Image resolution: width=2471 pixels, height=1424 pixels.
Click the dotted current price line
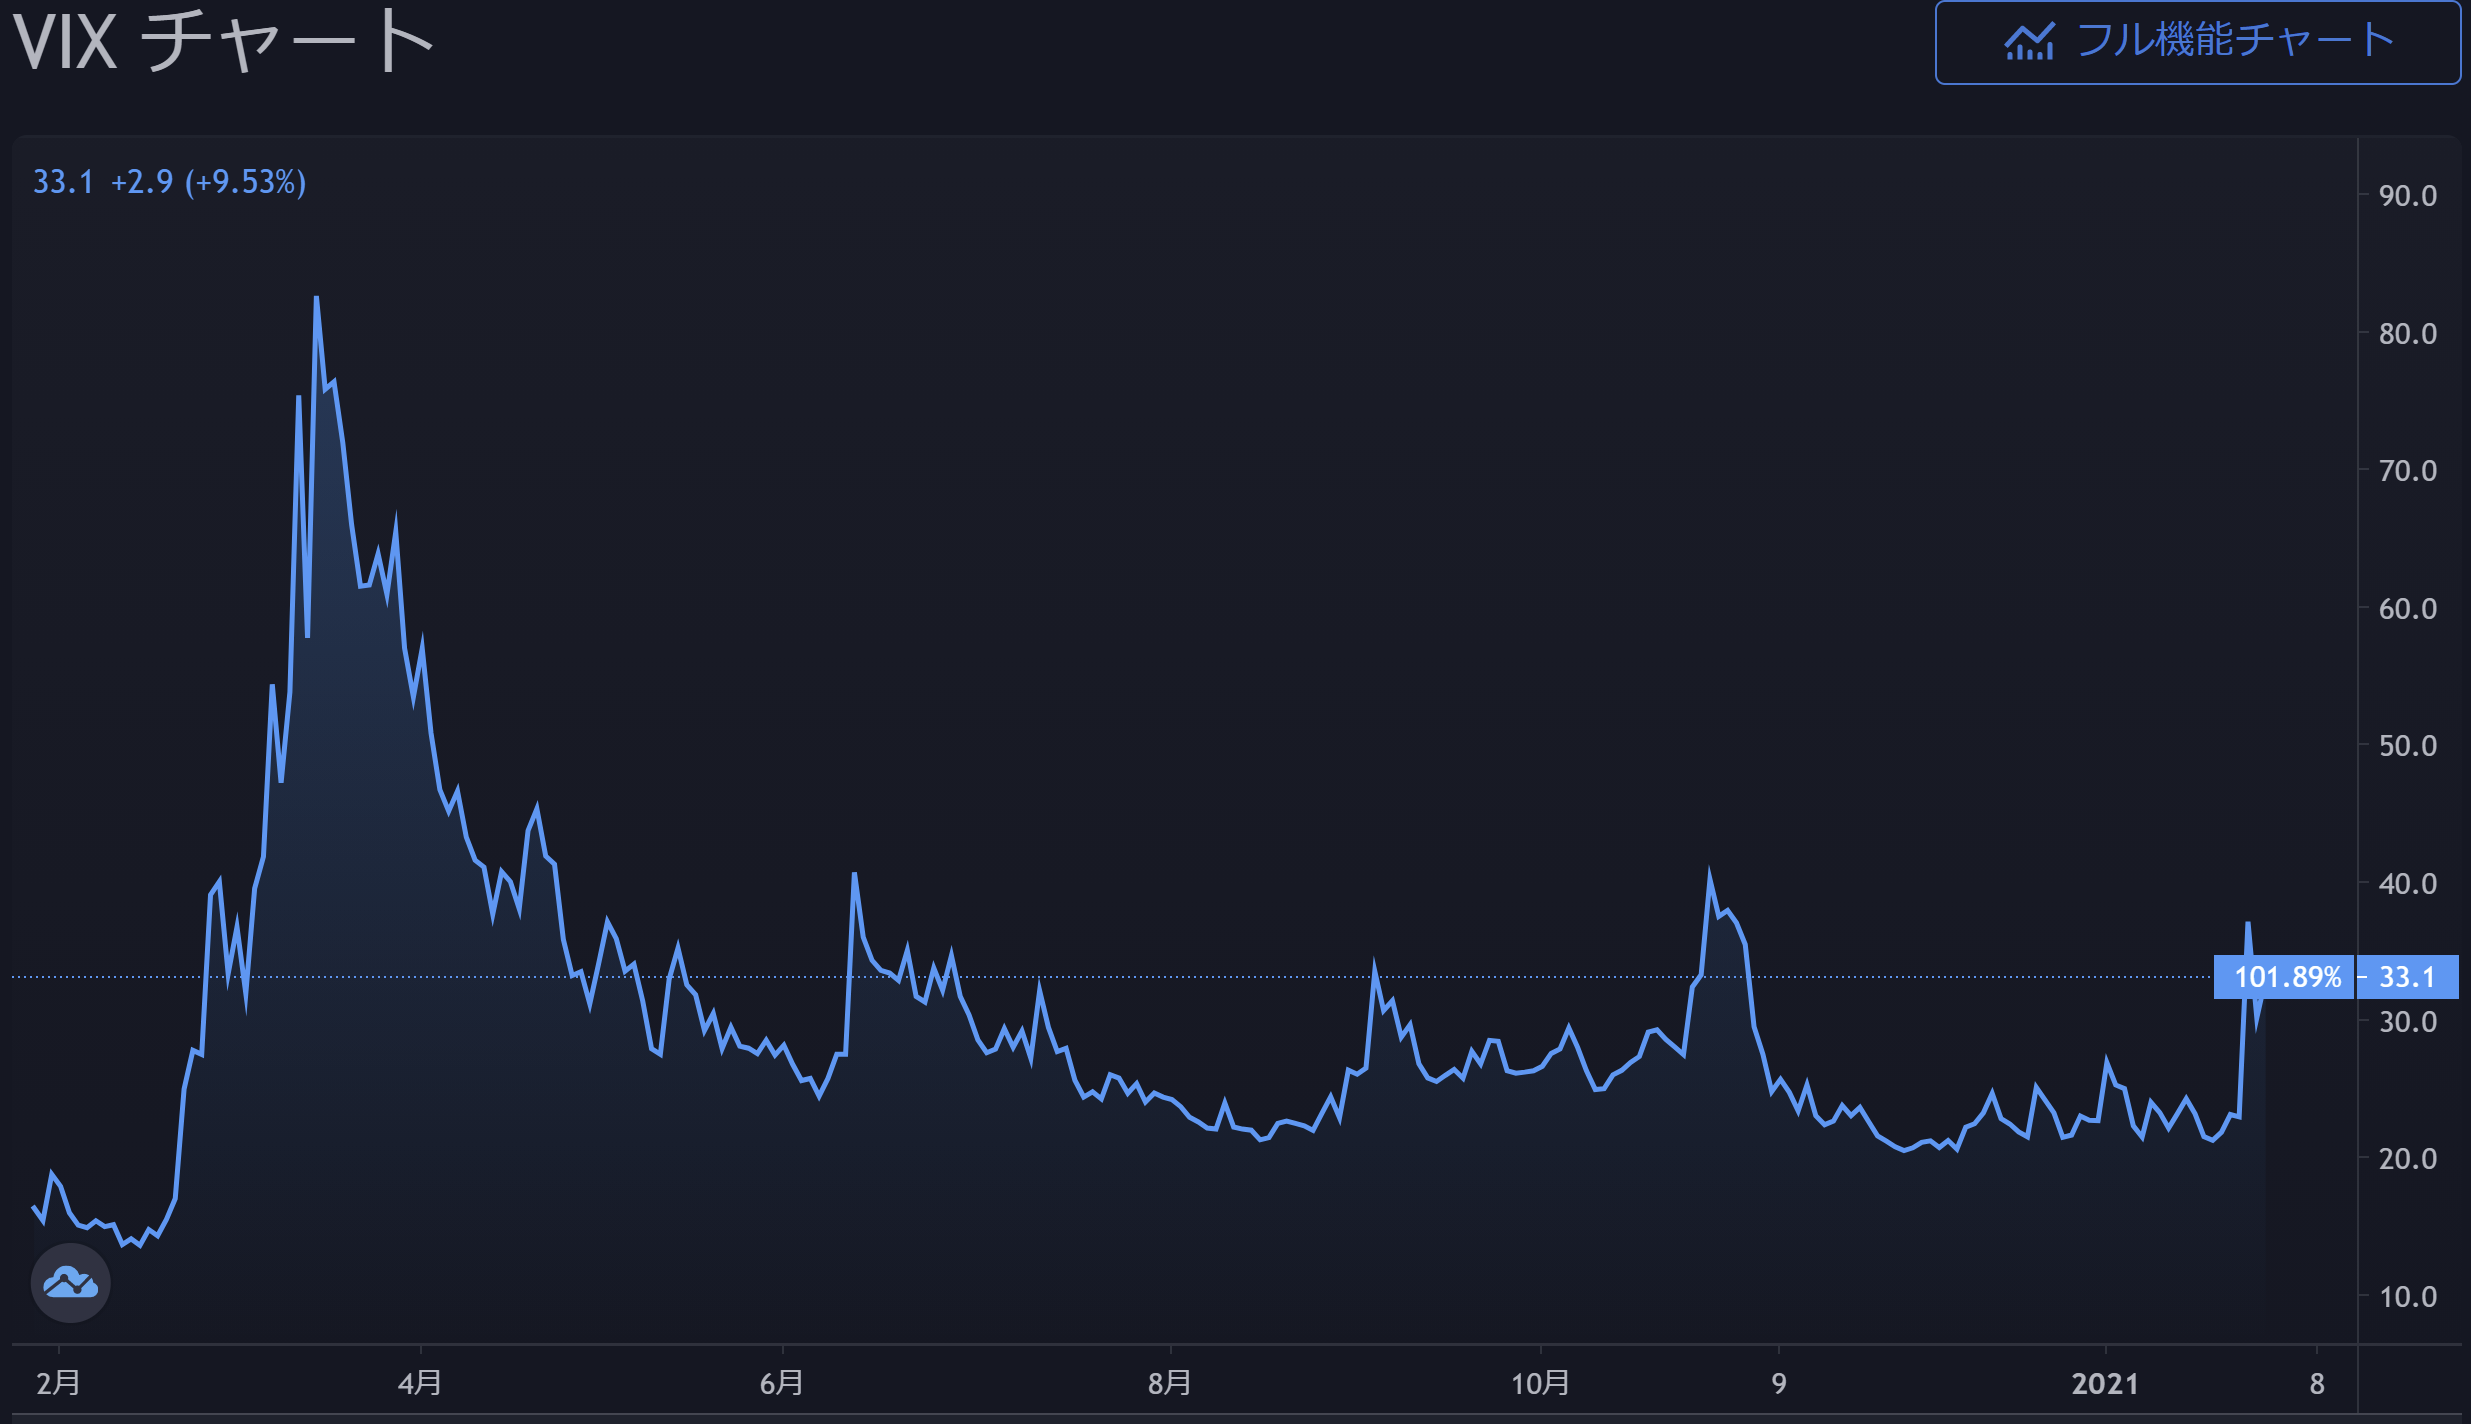1100,977
